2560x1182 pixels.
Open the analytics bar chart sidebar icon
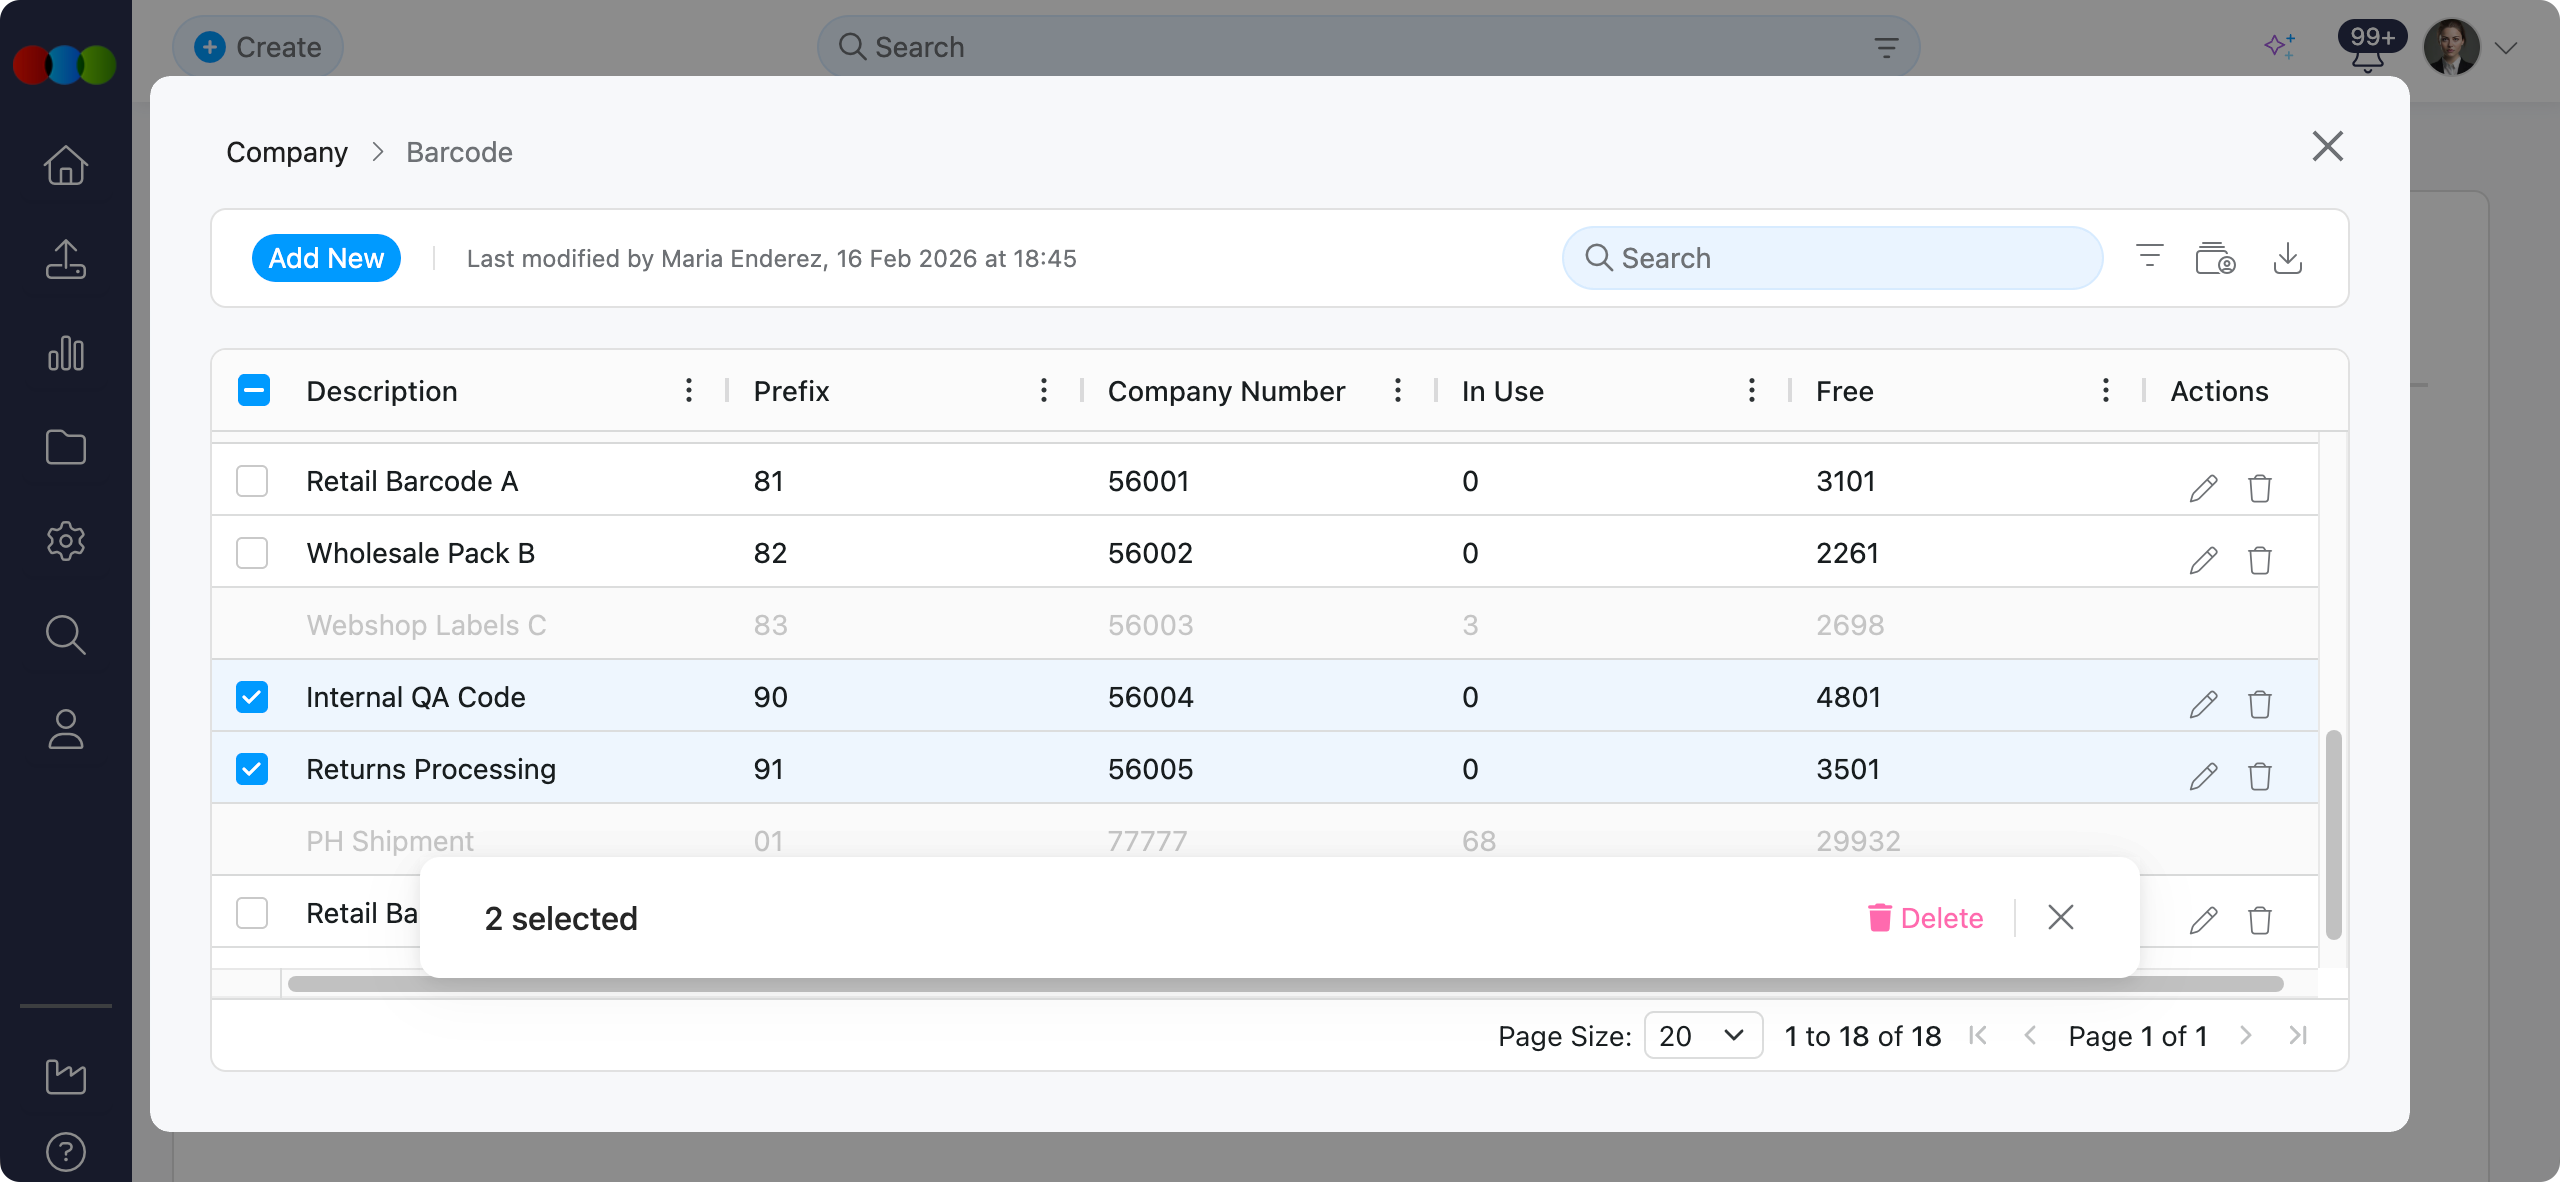click(x=66, y=354)
